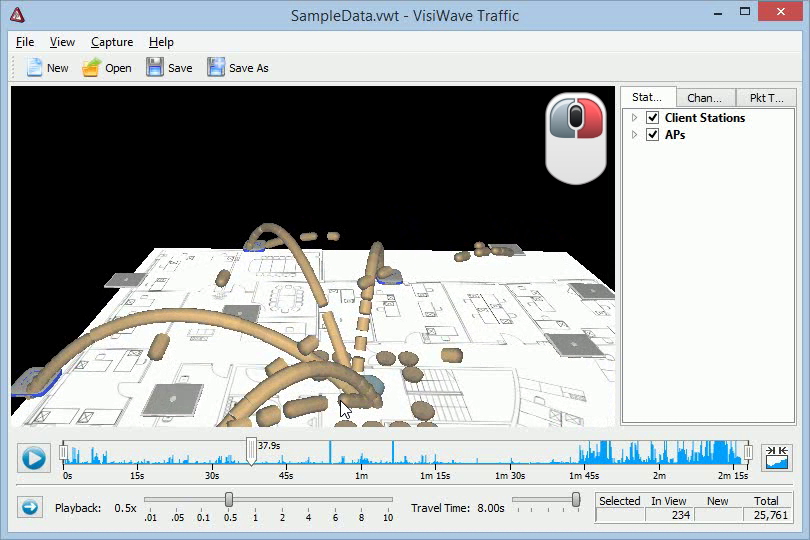
Task: Switch to the Pkt T... tab
Action: [x=767, y=98]
